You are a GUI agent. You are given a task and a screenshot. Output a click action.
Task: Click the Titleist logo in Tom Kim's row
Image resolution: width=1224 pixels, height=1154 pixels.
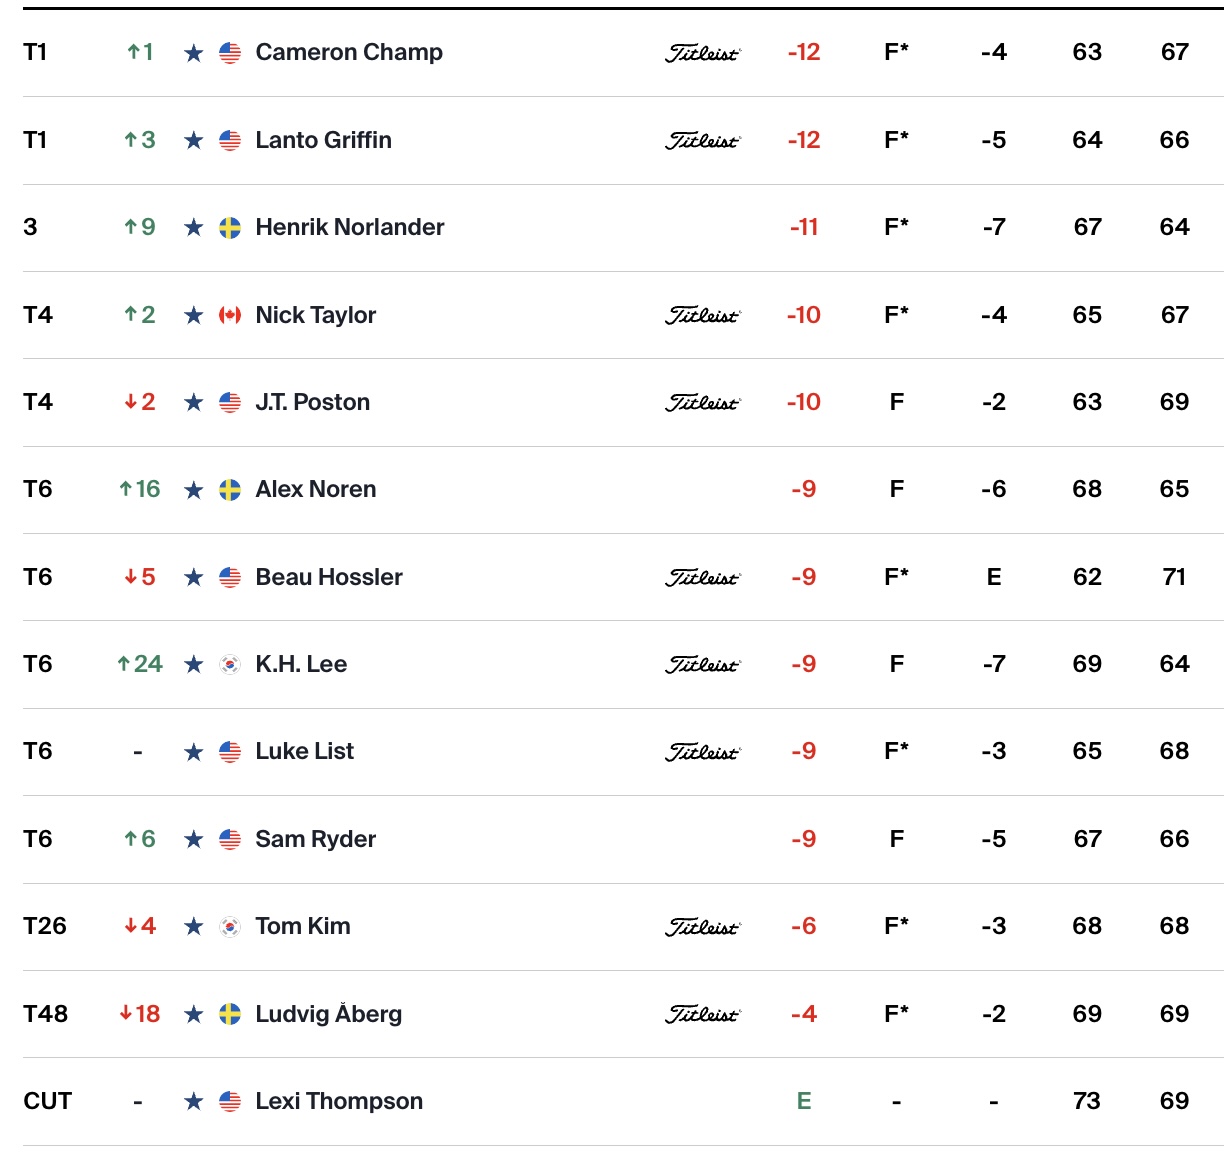pos(703,928)
